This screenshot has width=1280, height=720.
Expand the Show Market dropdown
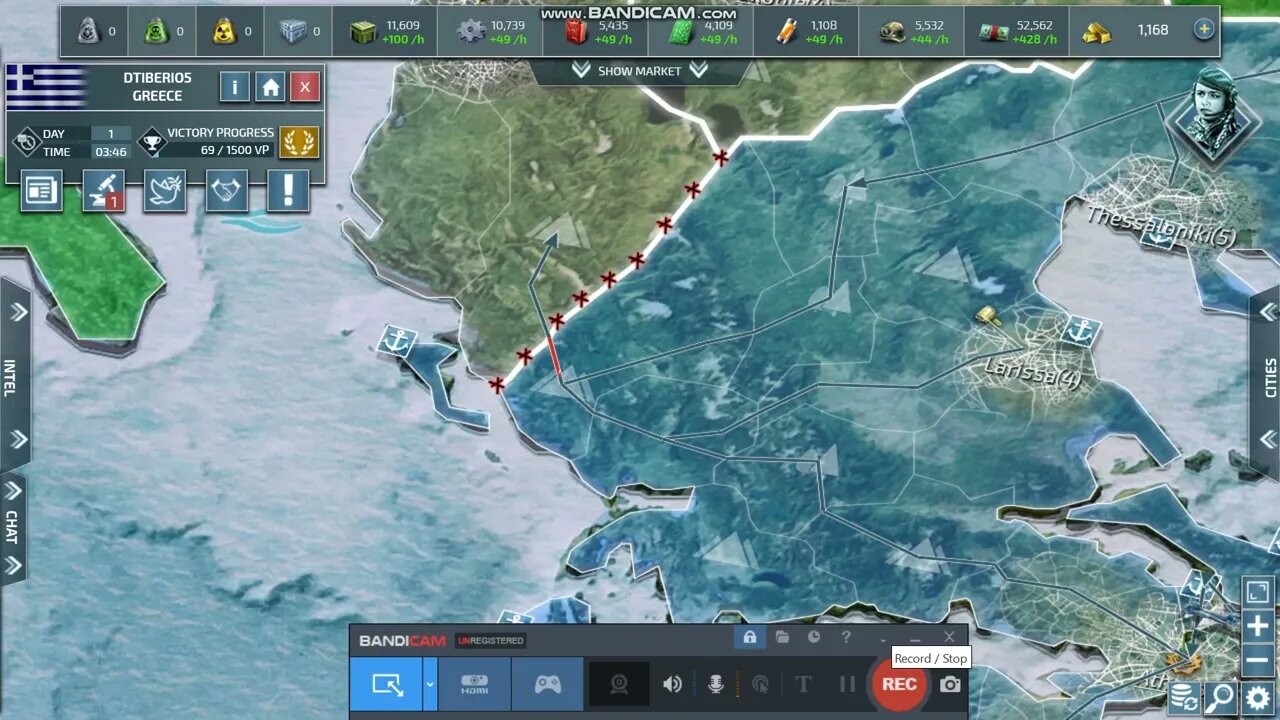point(639,71)
